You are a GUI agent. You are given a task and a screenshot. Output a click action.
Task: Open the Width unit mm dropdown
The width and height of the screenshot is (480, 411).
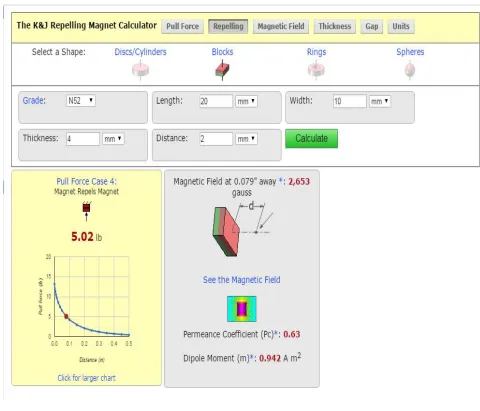coord(380,101)
